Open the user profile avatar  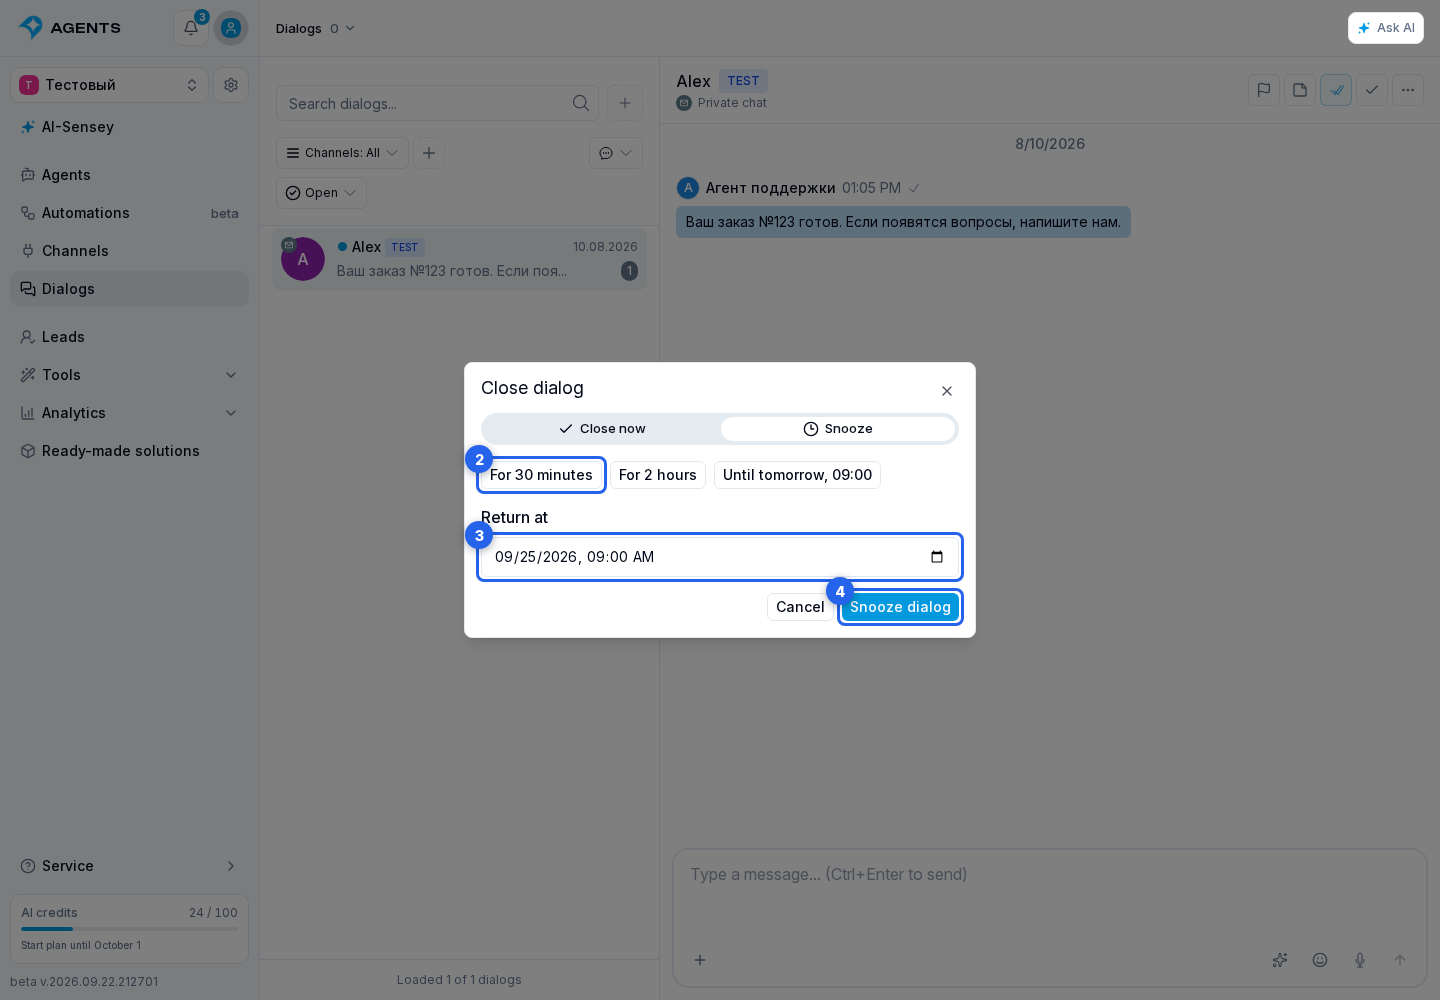231,28
